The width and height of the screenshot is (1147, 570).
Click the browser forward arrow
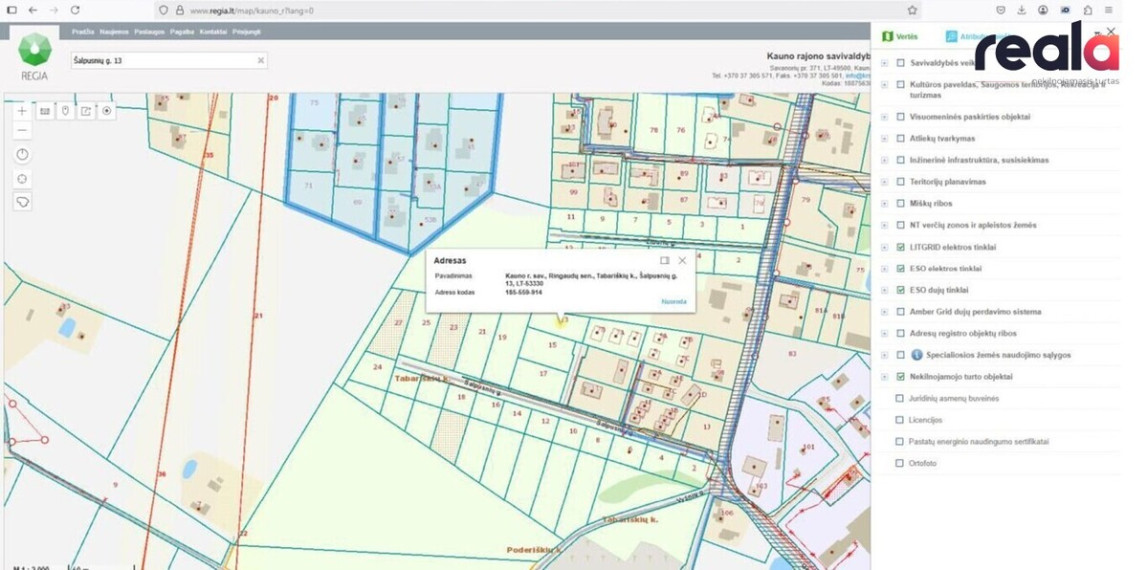[x=53, y=10]
